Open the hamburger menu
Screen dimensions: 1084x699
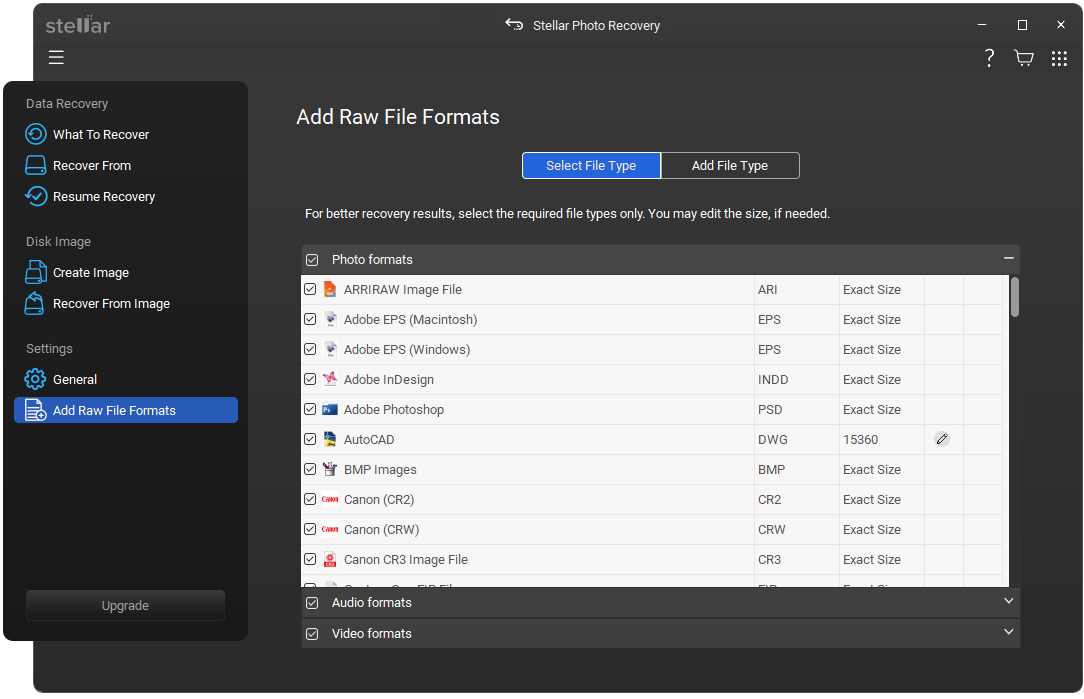coord(56,57)
